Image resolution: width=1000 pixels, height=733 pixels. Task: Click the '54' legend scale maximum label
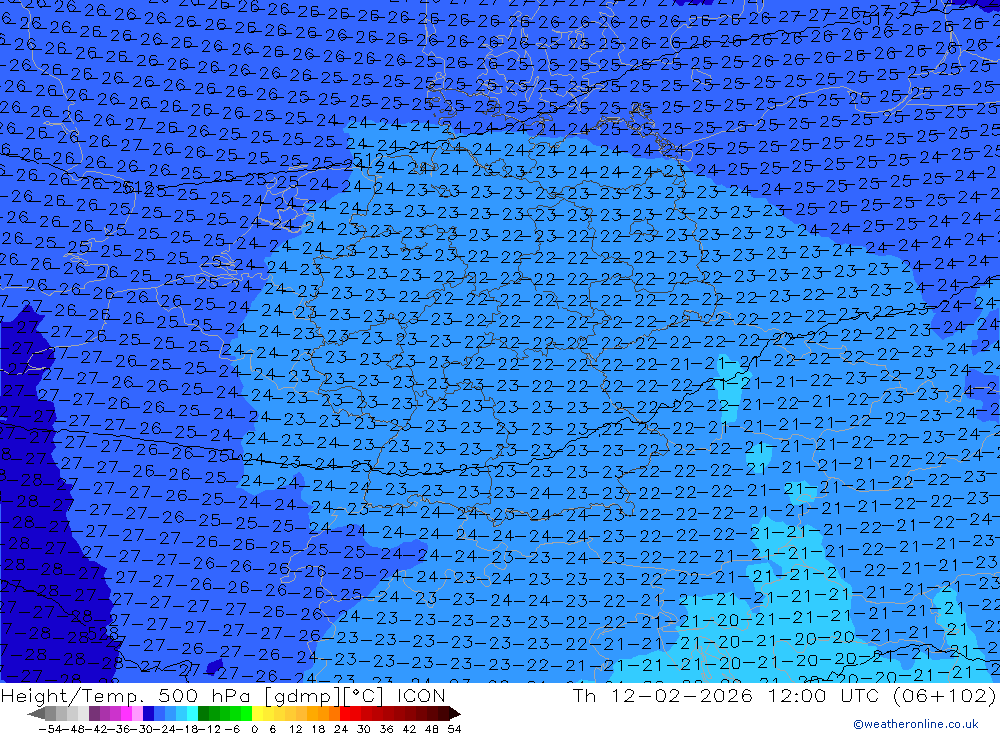[454, 729]
